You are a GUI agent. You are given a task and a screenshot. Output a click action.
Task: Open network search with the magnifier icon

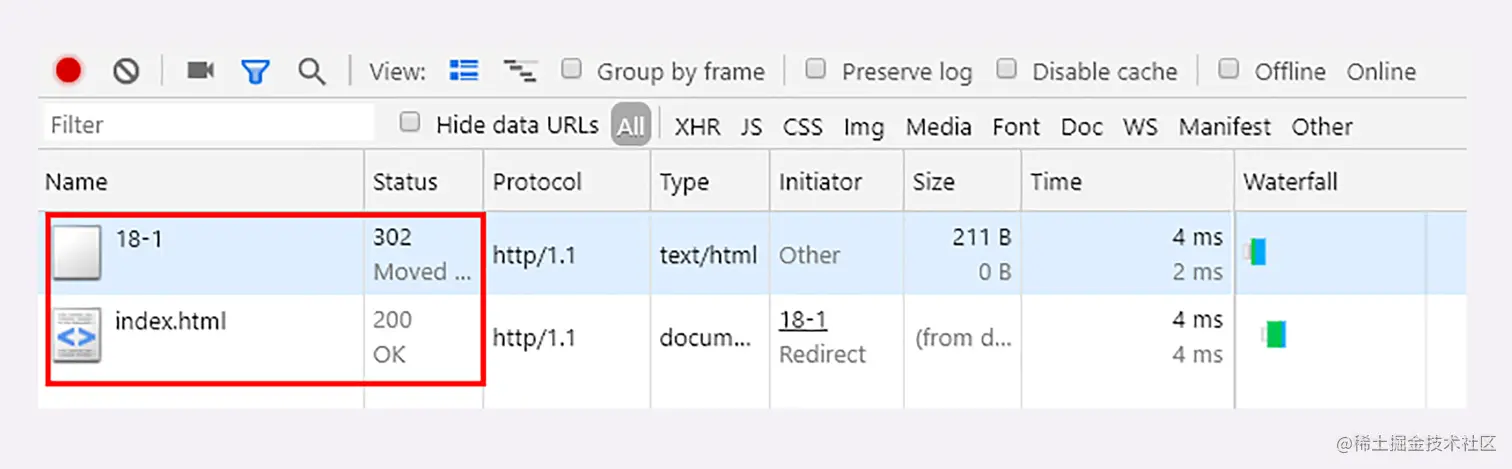click(312, 71)
